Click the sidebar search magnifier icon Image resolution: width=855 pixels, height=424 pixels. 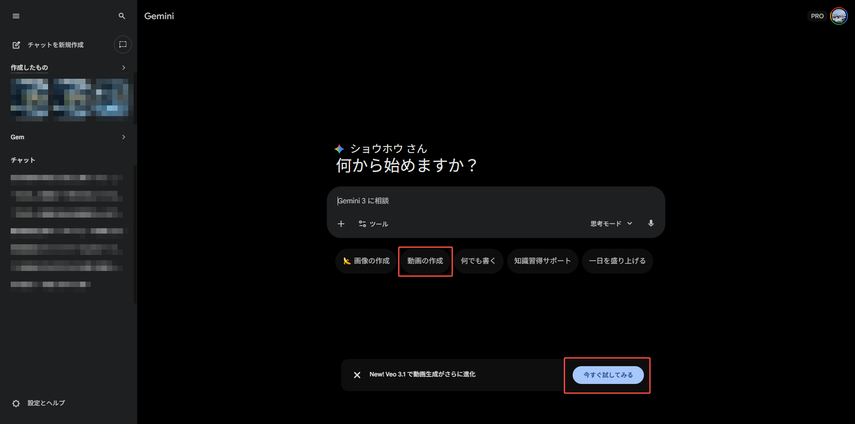pos(122,16)
